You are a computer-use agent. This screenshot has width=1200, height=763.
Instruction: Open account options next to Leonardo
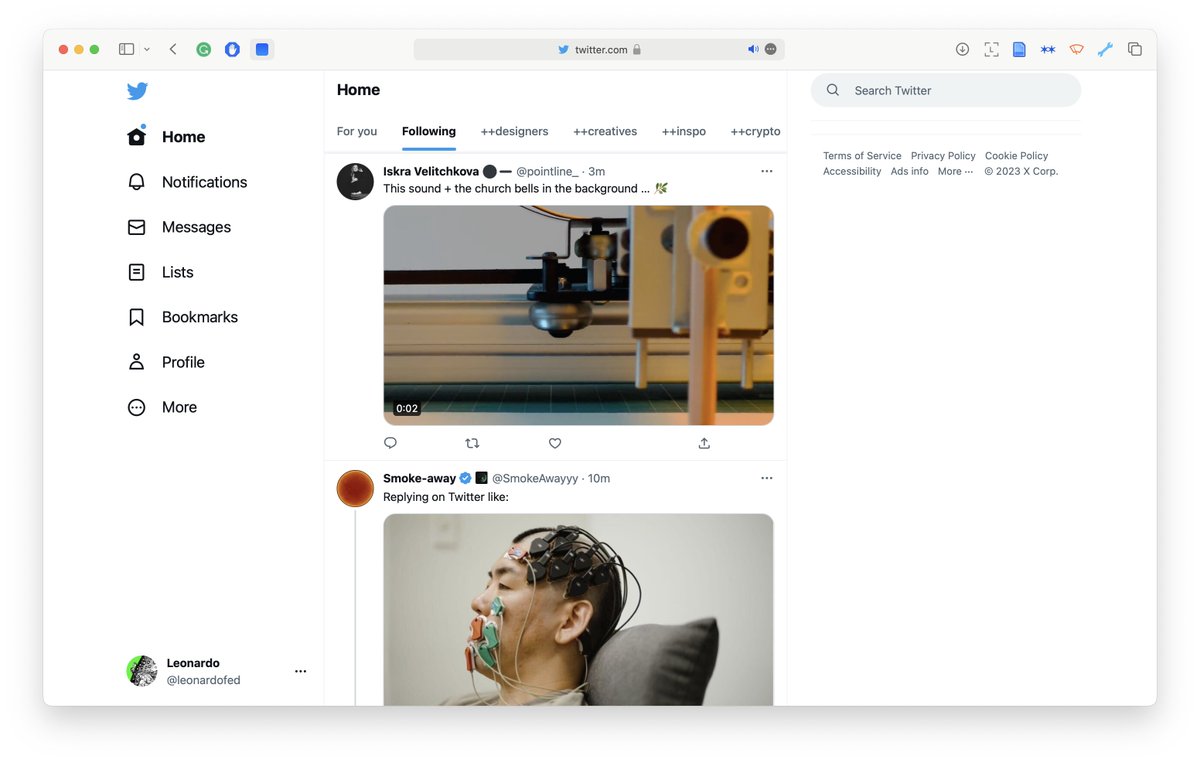[x=300, y=671]
